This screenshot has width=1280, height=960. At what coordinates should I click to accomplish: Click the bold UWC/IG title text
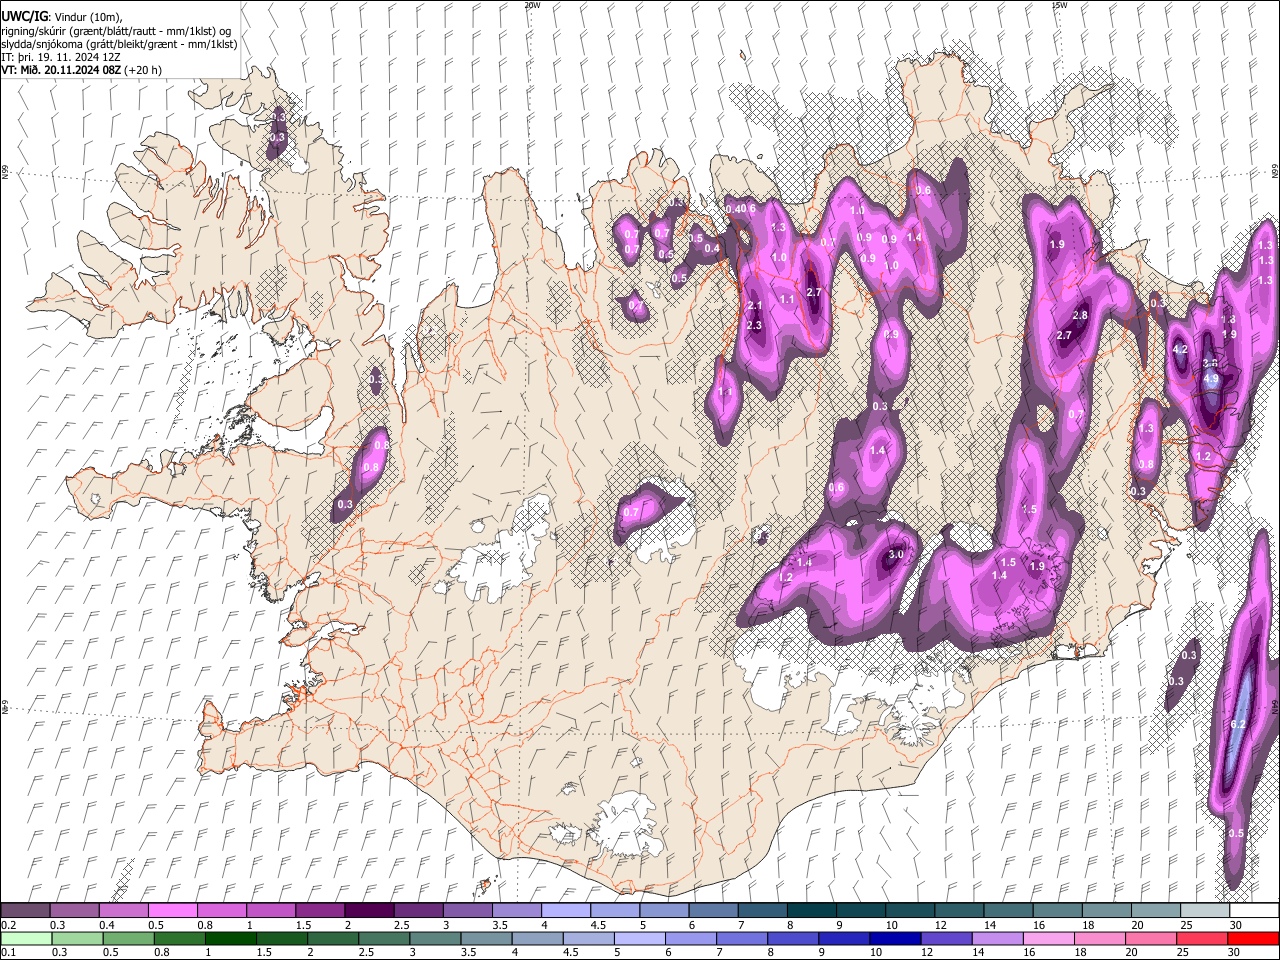[24, 16]
